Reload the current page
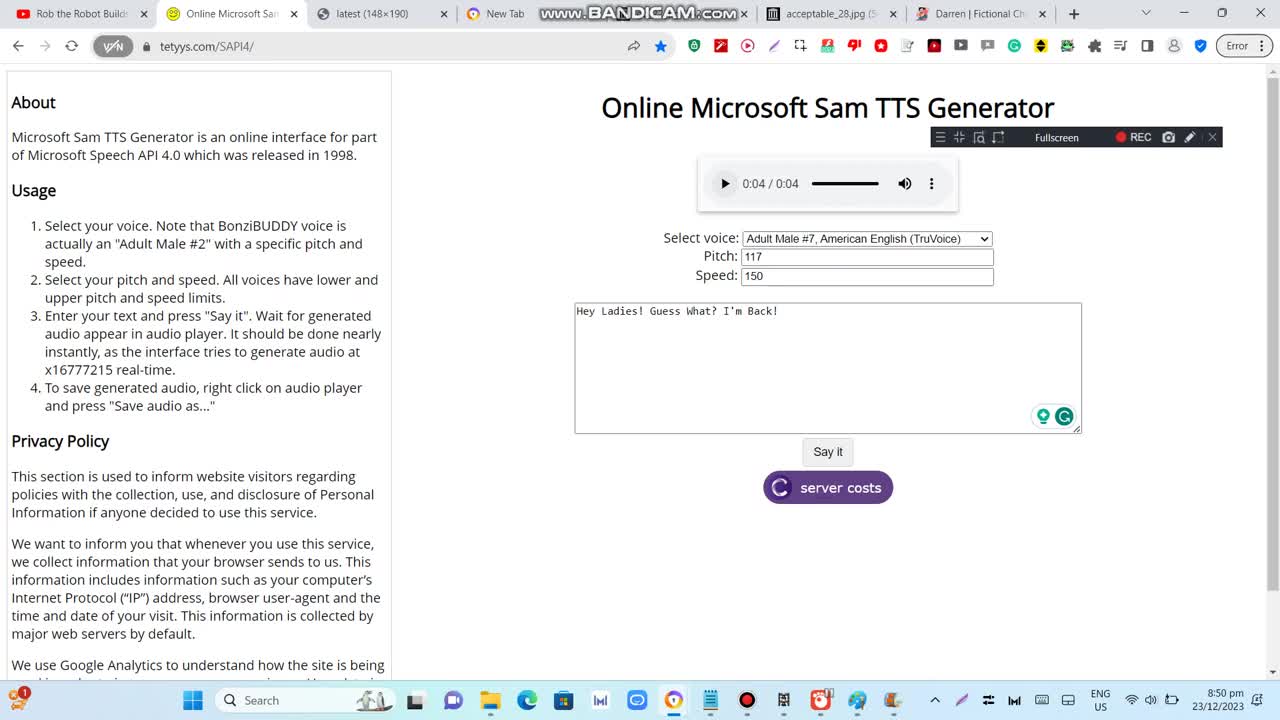This screenshot has width=1280, height=720. pyautogui.click(x=72, y=46)
